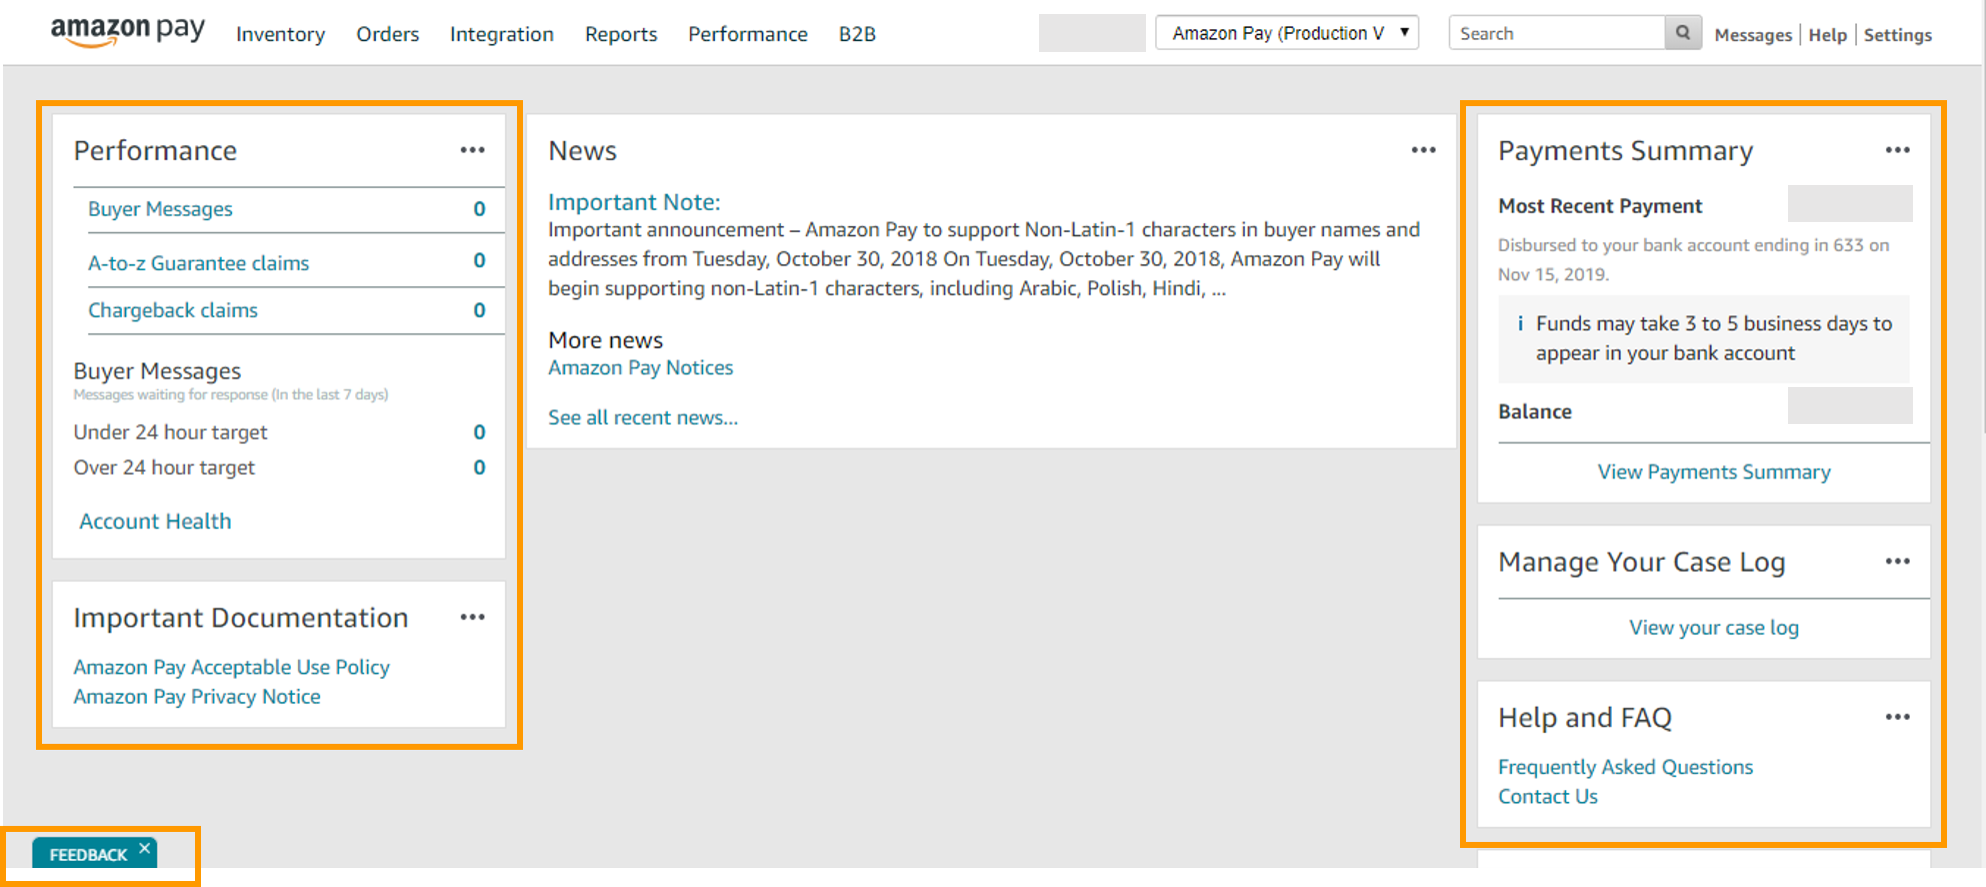Open the Reports menu
Screen dimensions: 1986x887
point(621,34)
